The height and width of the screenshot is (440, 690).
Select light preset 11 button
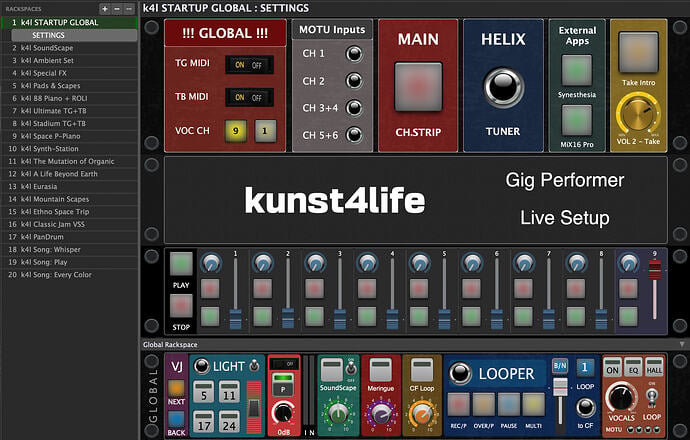(229, 392)
